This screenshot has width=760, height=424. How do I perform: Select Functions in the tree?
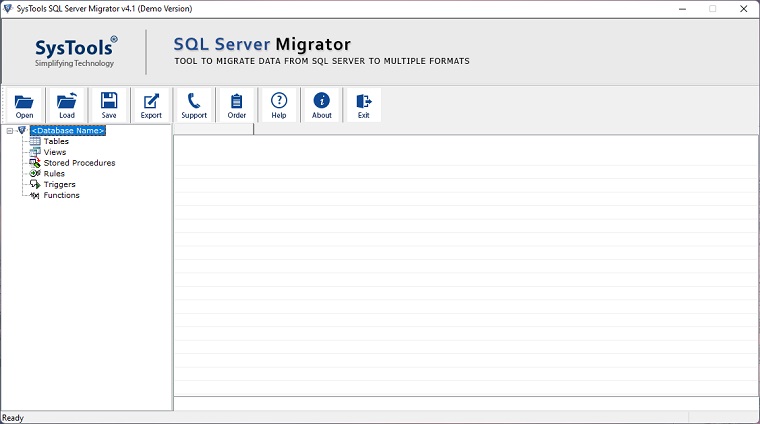[62, 195]
